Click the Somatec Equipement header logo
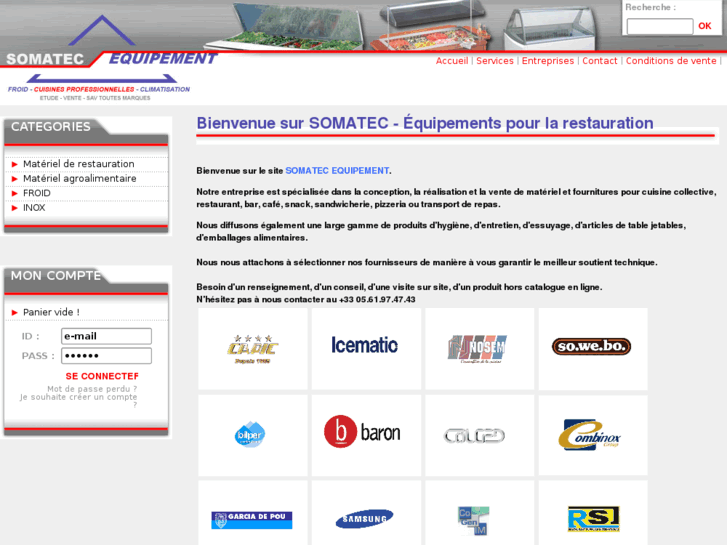Screen dimensions: 727x545 tap(110, 58)
